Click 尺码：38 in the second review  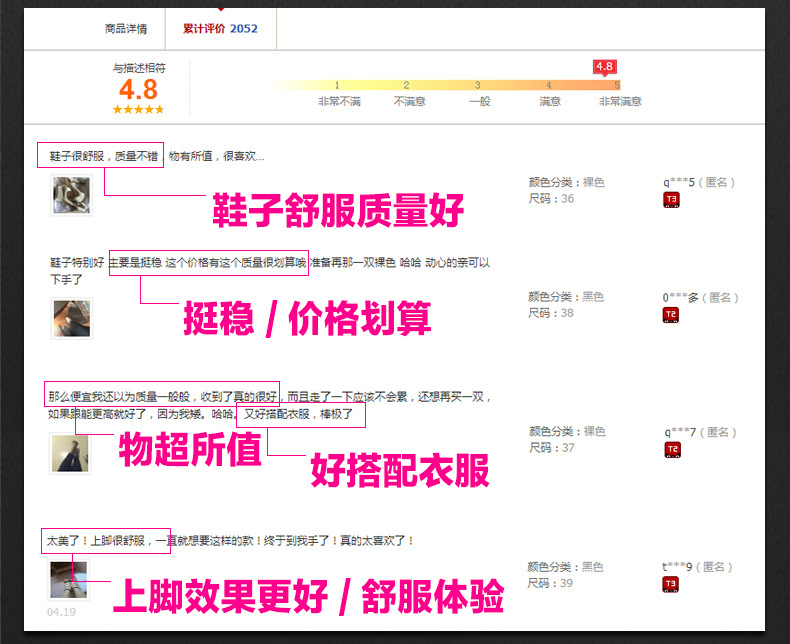pyautogui.click(x=551, y=313)
